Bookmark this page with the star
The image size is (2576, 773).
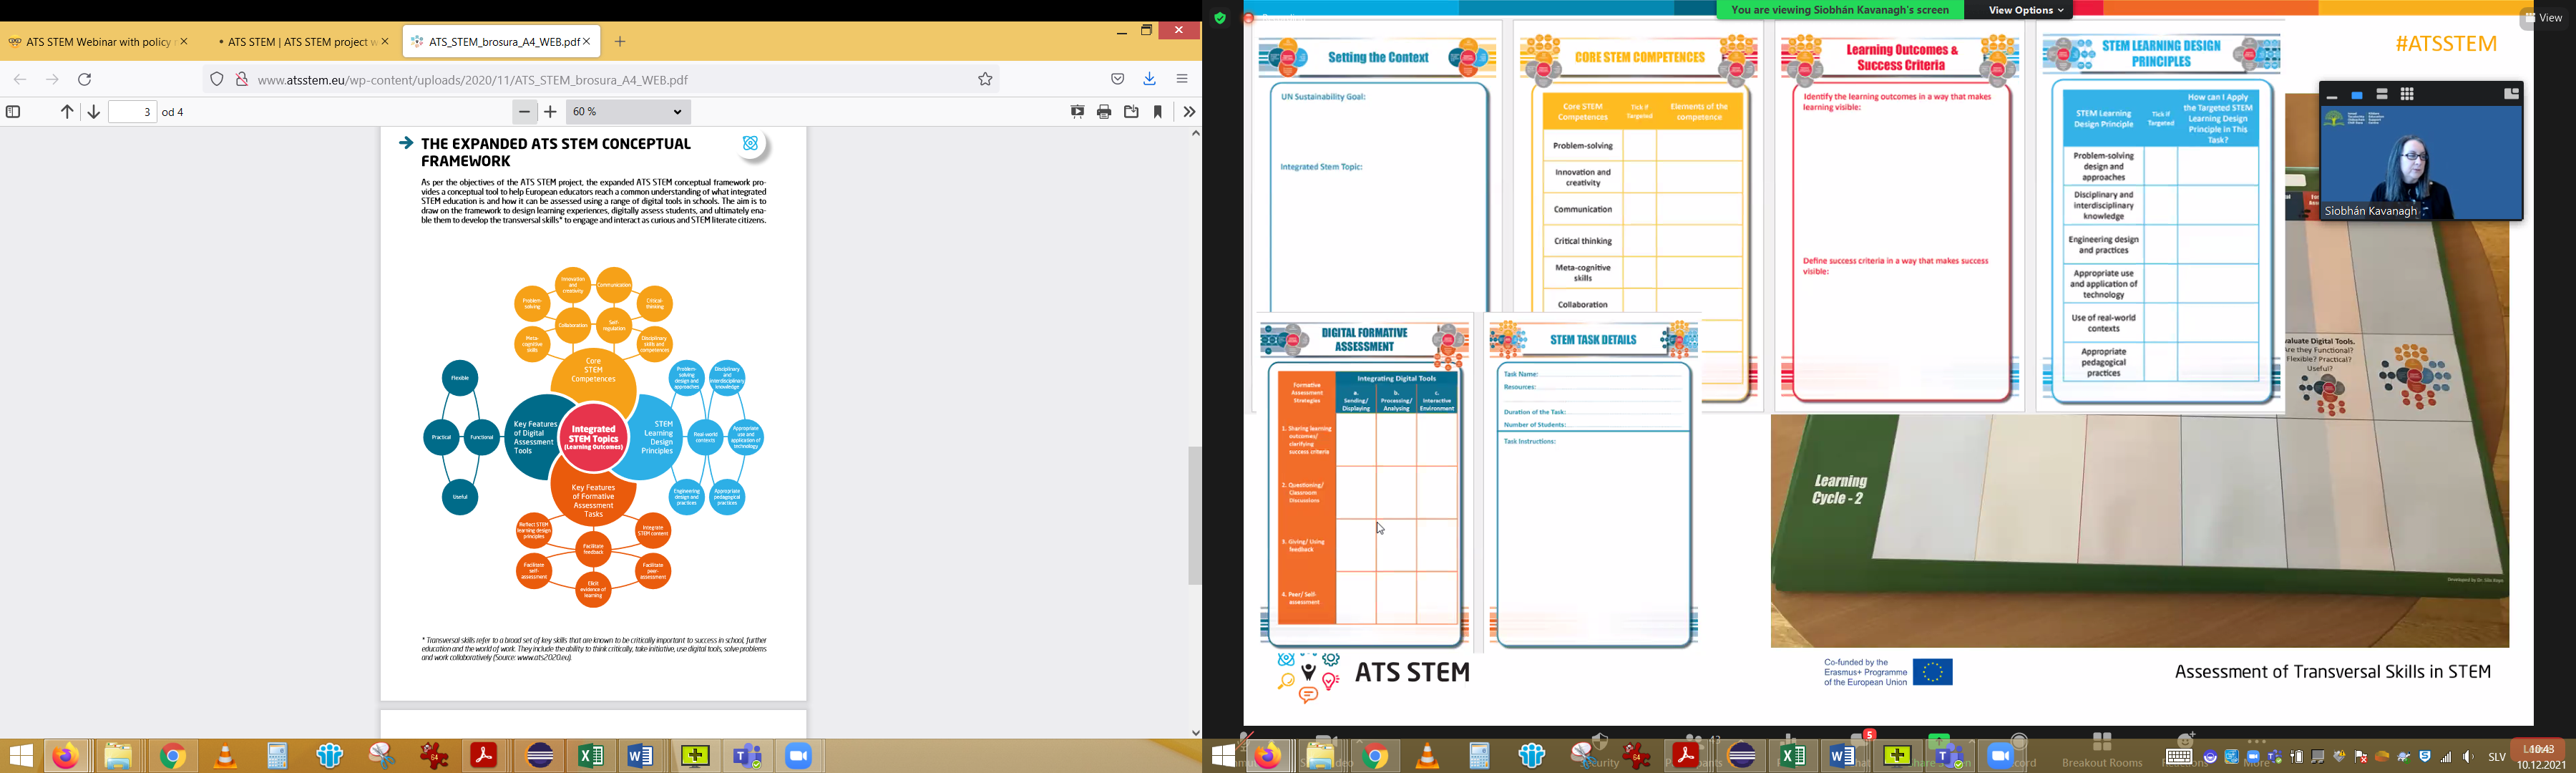click(x=985, y=80)
